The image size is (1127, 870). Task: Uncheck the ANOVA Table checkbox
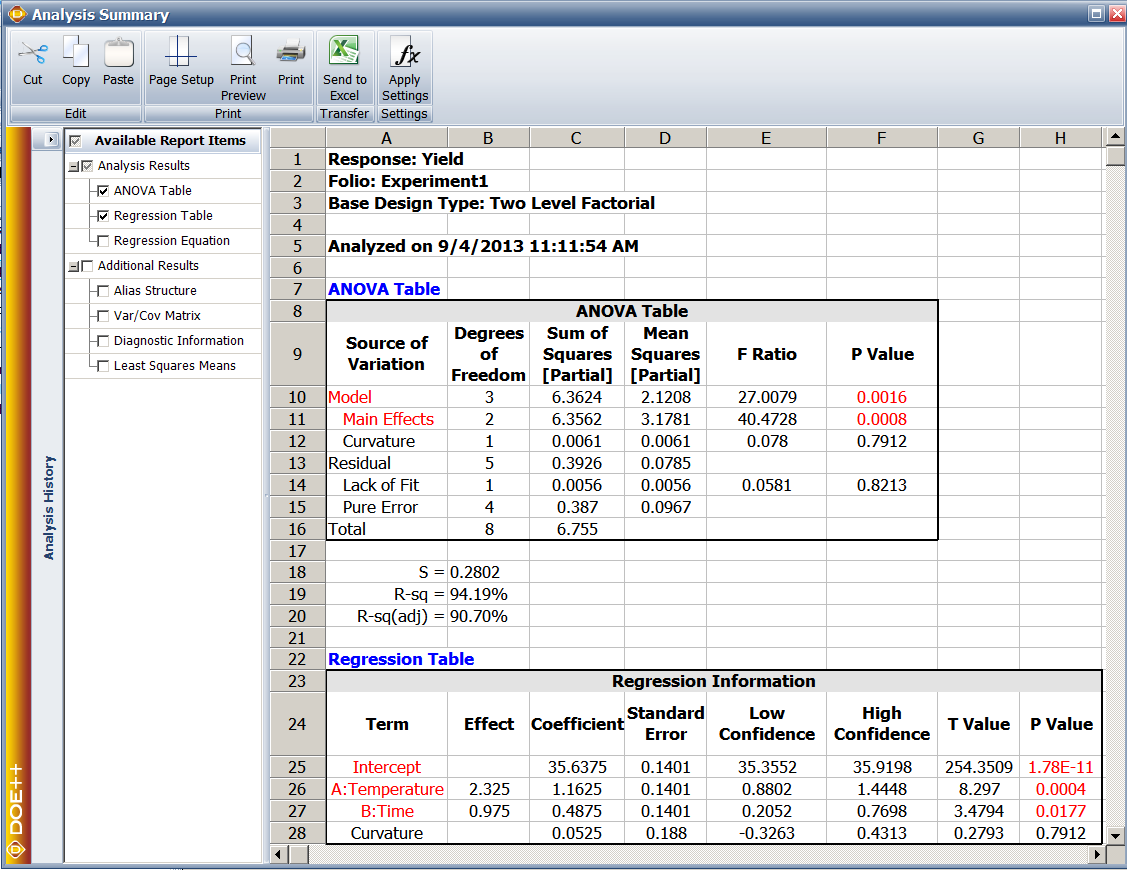point(103,191)
